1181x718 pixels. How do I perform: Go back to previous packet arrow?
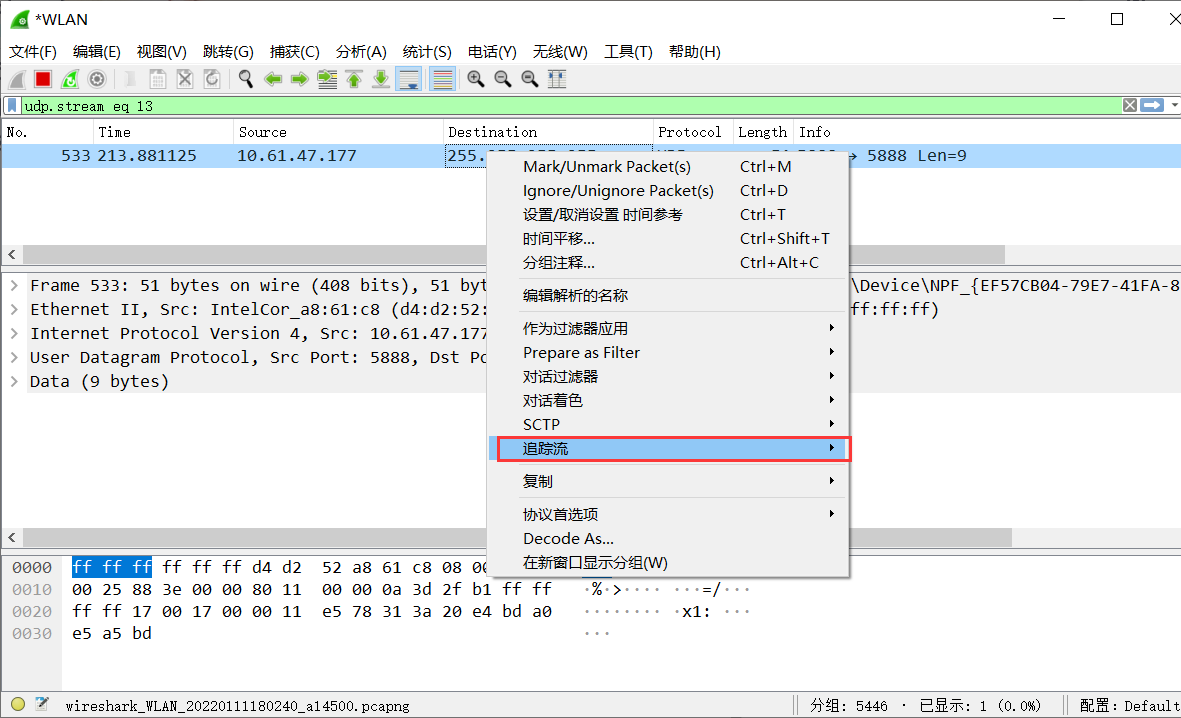point(273,79)
